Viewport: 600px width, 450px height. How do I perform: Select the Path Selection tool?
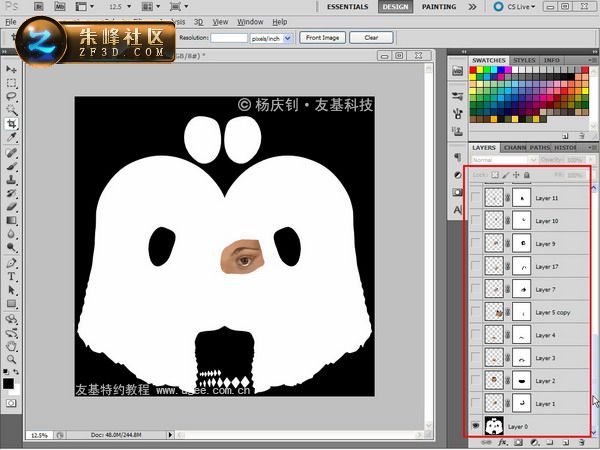tap(11, 290)
